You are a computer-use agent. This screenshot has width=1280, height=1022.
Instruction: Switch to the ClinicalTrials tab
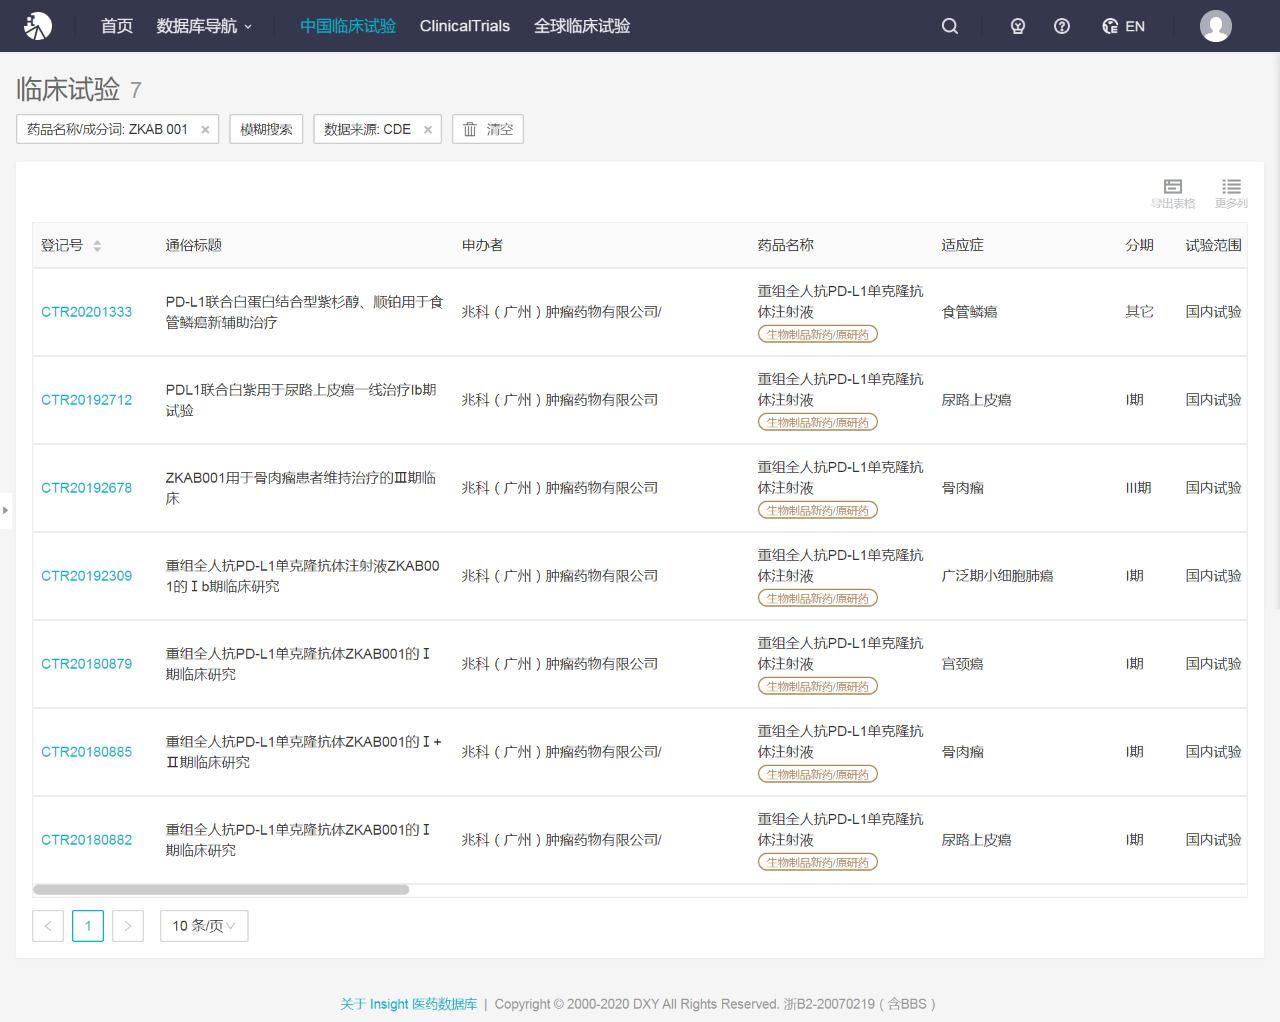pyautogui.click(x=464, y=26)
